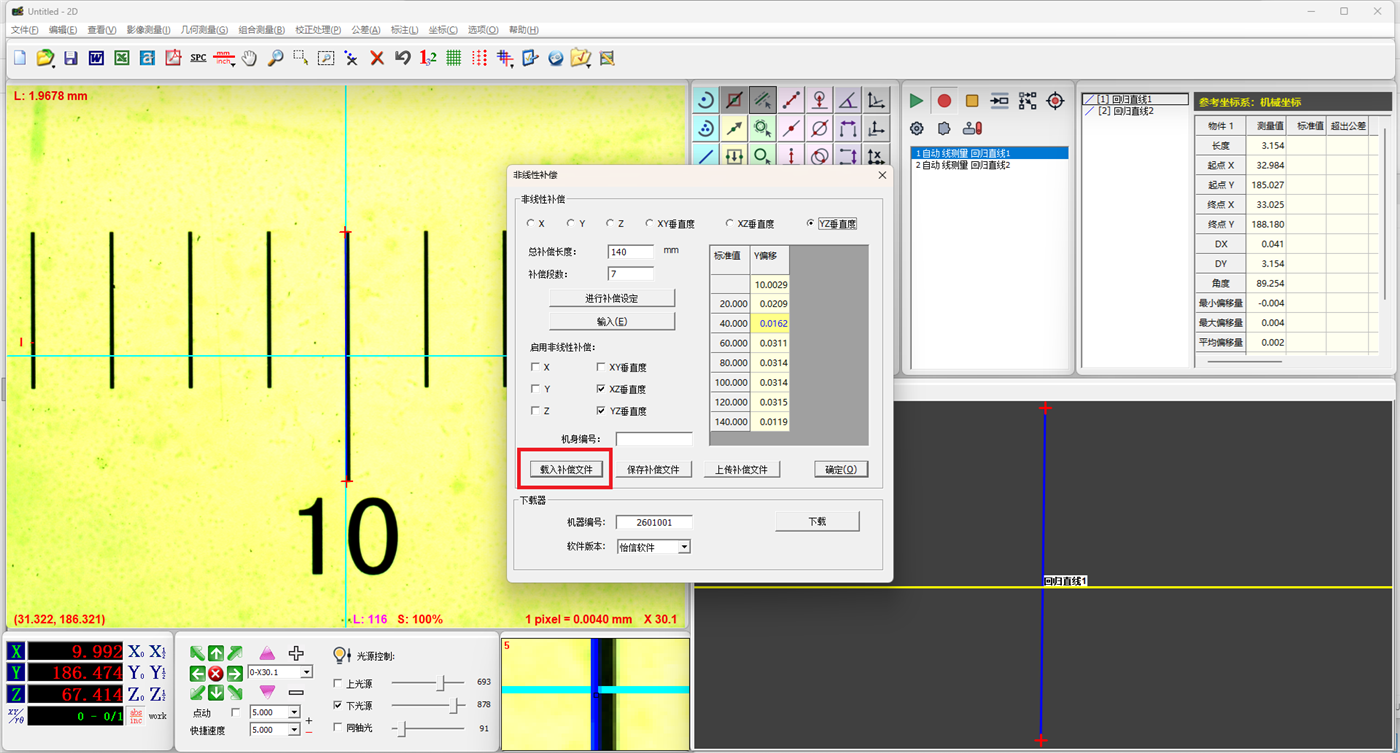This screenshot has height=753, width=1400.
Task: Export via the Word icon
Action: click(96, 58)
